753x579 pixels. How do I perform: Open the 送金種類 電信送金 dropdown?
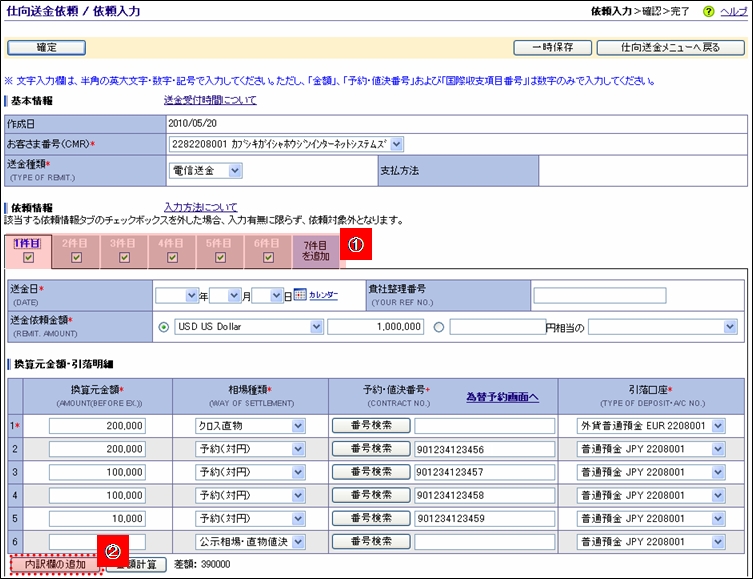pos(206,170)
